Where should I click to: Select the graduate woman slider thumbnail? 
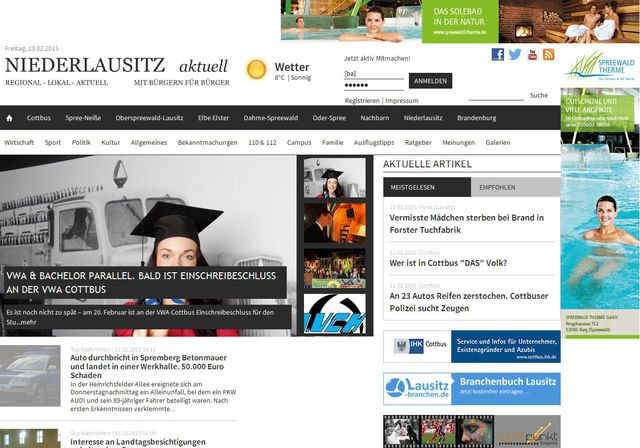(335, 178)
